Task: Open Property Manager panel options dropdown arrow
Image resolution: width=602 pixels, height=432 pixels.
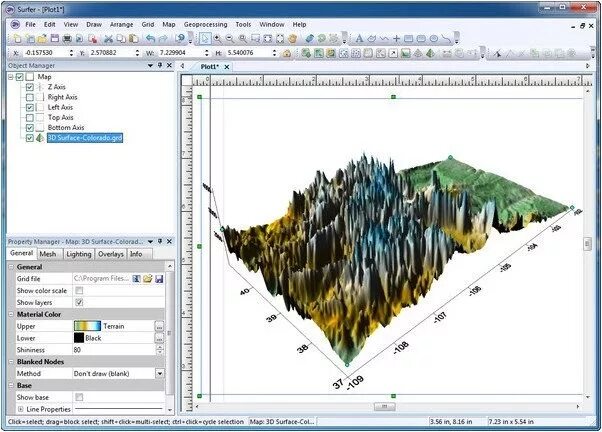Action: pos(150,242)
